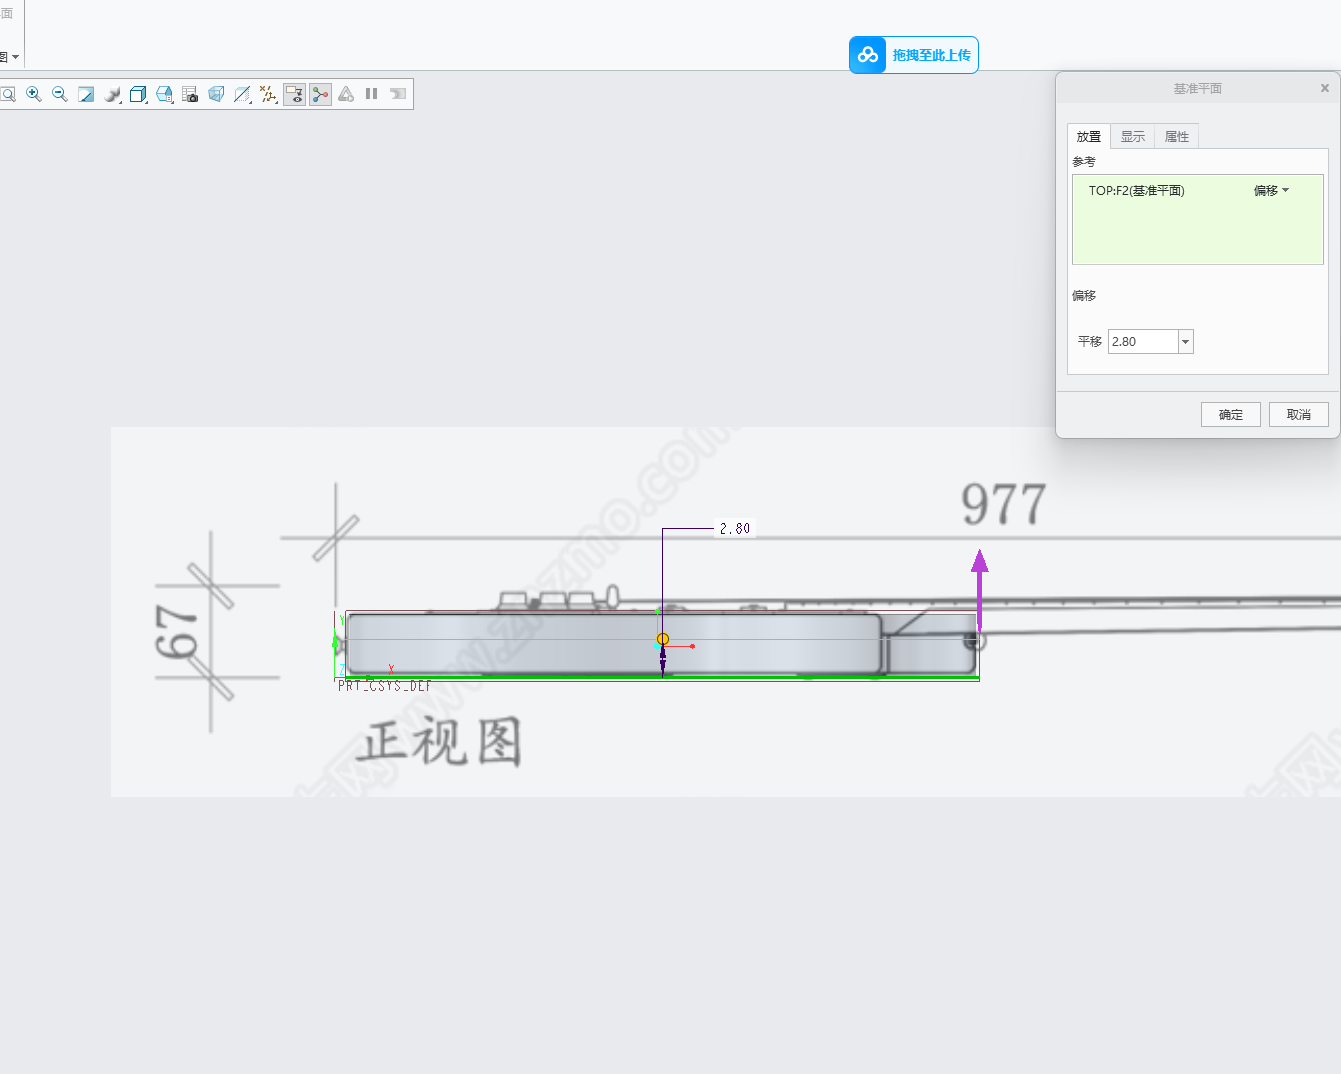This screenshot has height=1074, width=1341.
Task: Click the 取消 cancel button
Action: pyautogui.click(x=1299, y=415)
